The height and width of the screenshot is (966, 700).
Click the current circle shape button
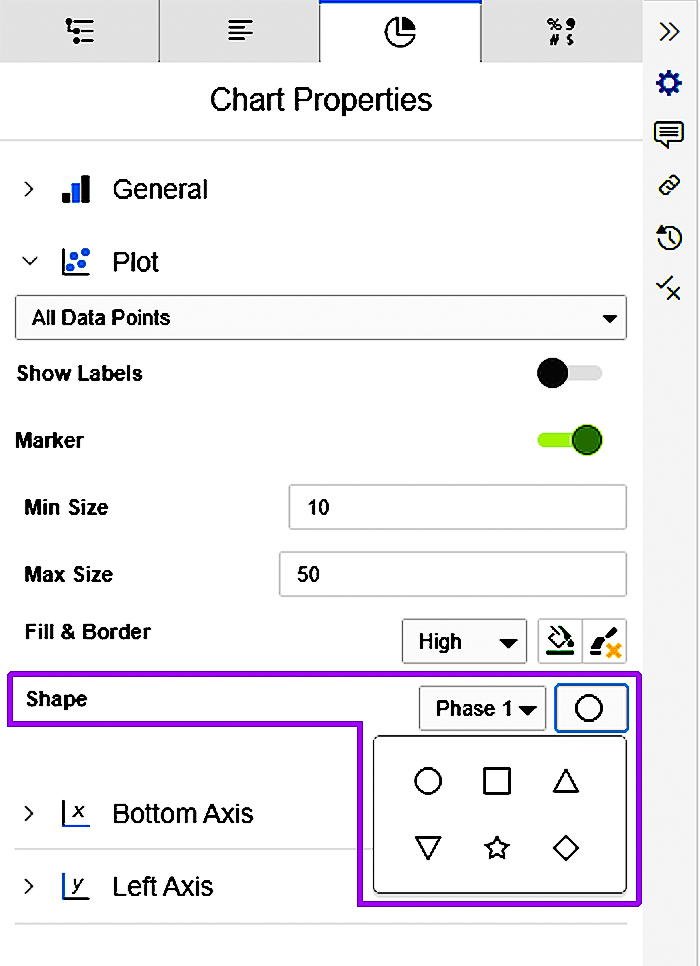pyautogui.click(x=591, y=708)
